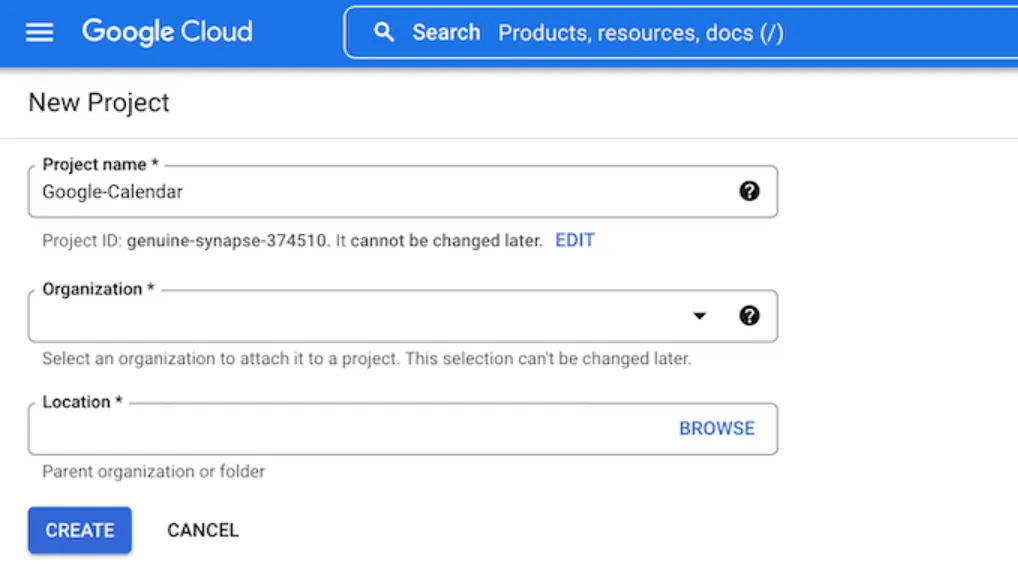Open help icon for Organization
Viewport: 1018px width, 571px height.
pos(749,316)
